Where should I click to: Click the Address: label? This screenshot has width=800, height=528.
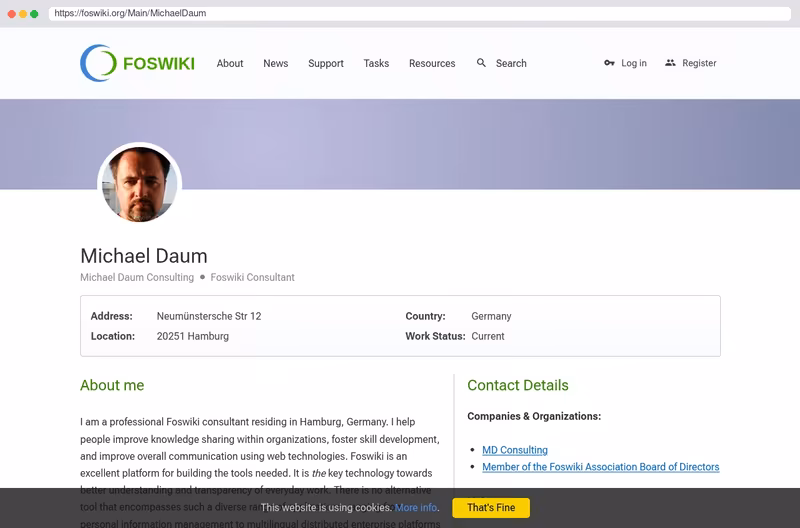coord(111,316)
